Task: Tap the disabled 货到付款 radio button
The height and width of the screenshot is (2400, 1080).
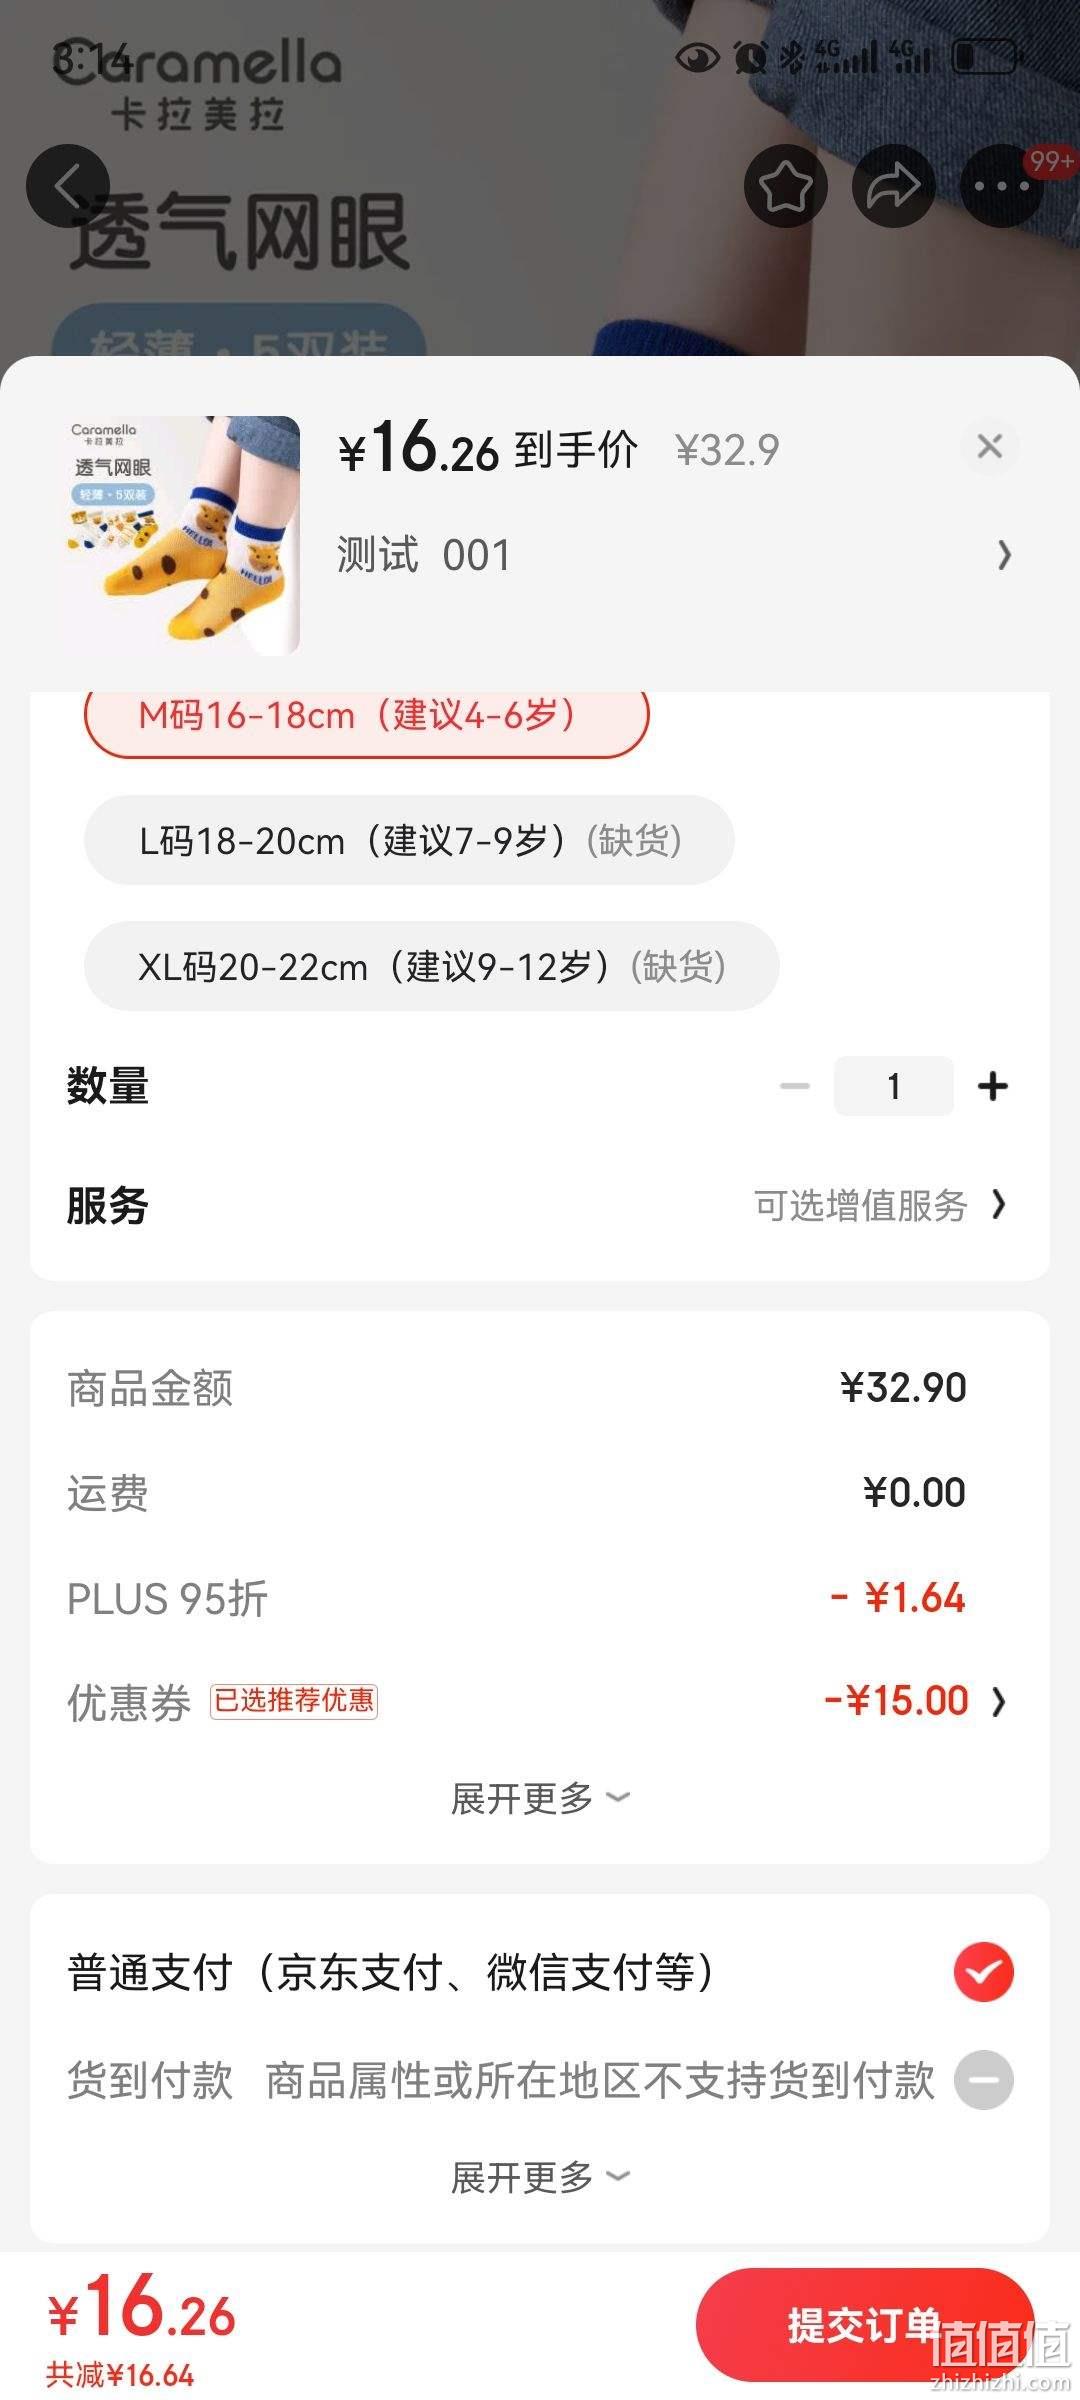Action: [x=984, y=2080]
